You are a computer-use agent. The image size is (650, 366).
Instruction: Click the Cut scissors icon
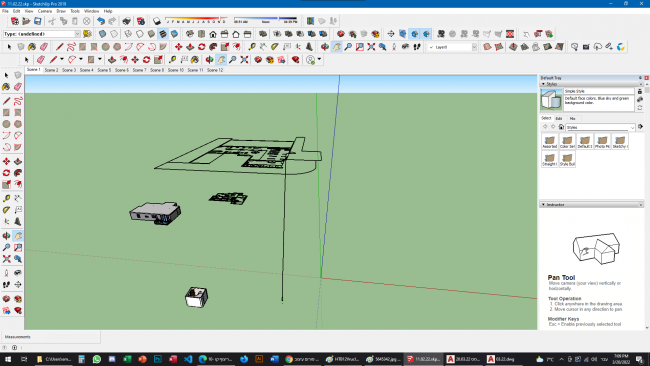tap(52, 21)
